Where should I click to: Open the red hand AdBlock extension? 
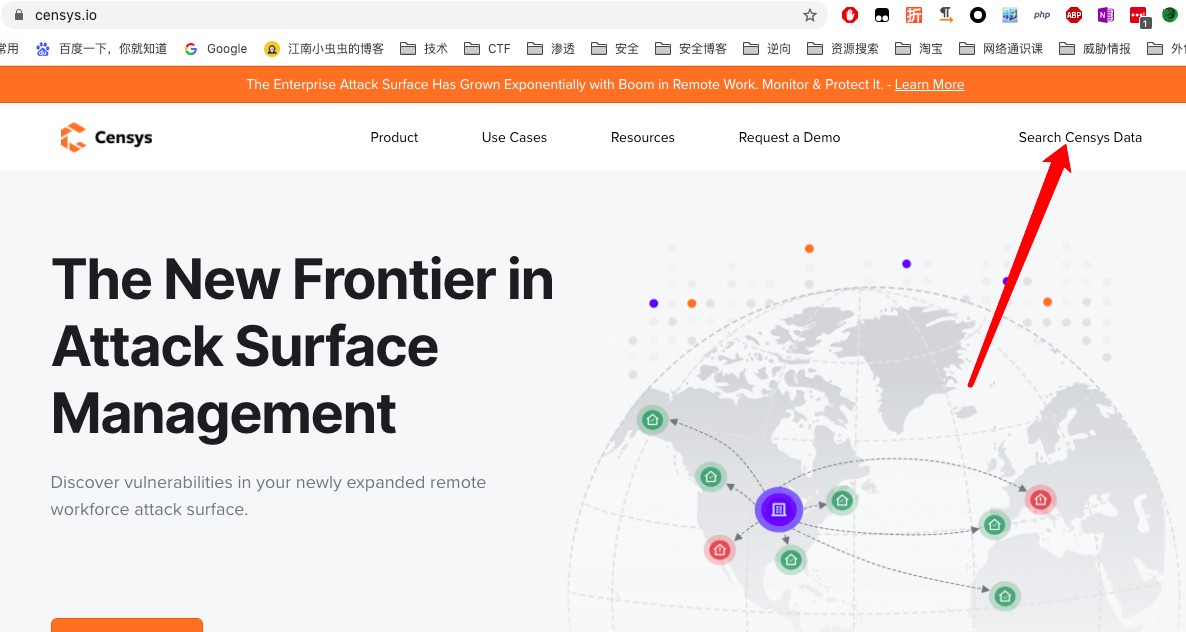coord(849,15)
